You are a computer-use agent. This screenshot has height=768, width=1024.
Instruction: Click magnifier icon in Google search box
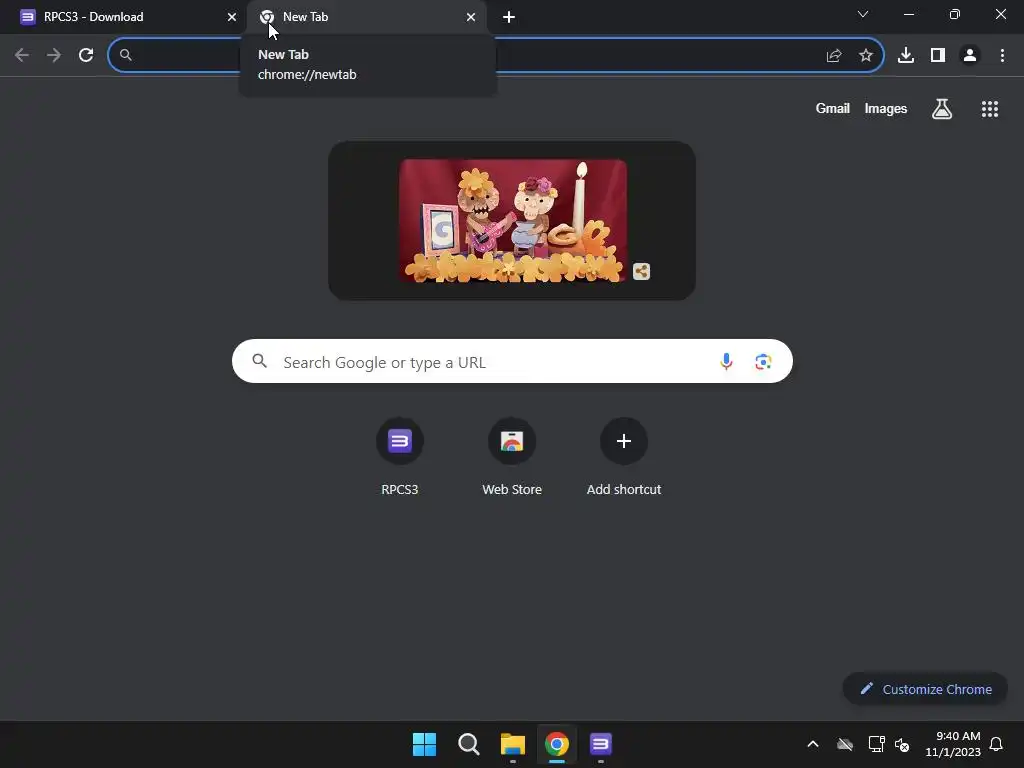260,361
